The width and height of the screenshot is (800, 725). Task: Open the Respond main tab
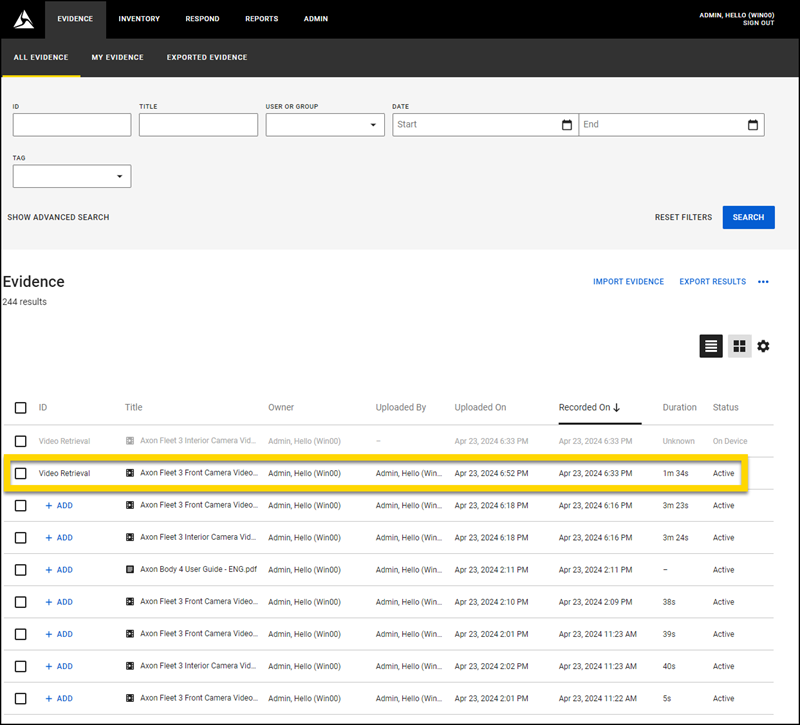tap(202, 19)
